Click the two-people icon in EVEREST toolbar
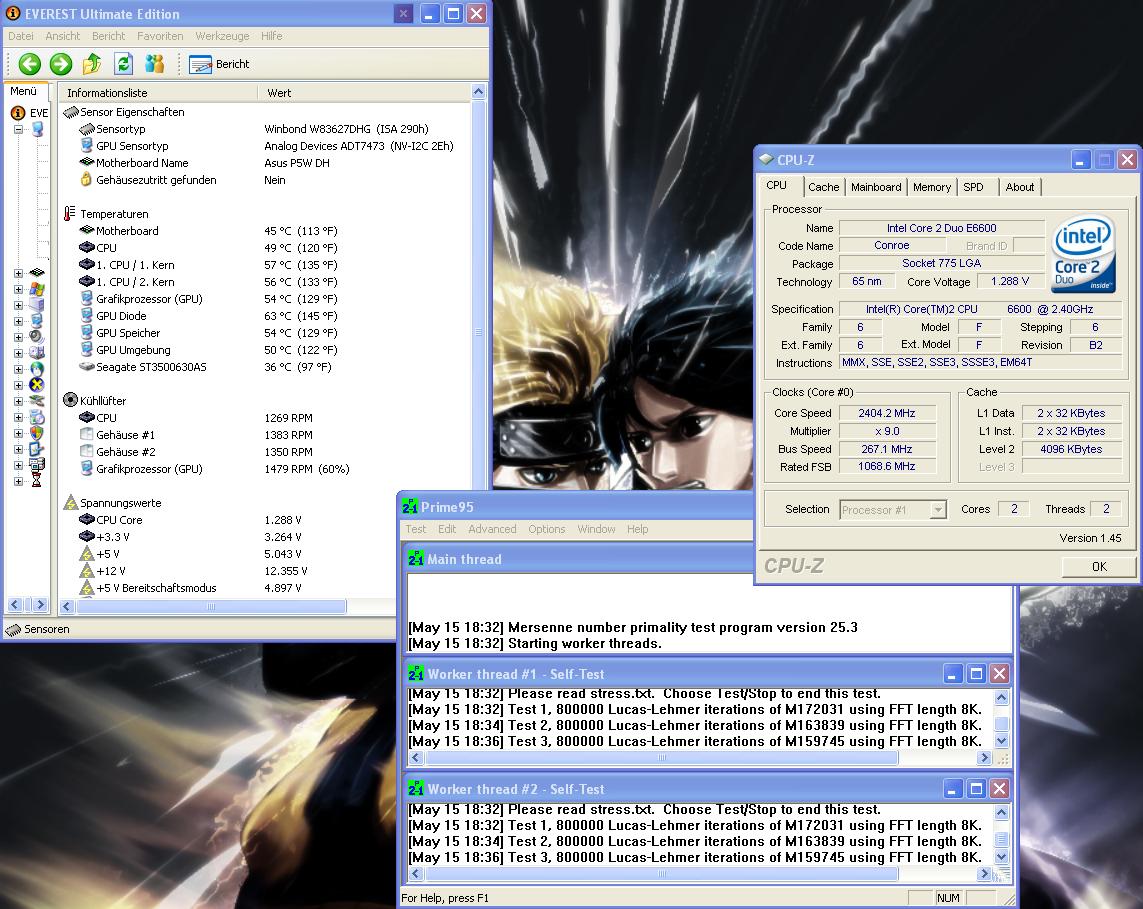1143x909 pixels. 155,64
